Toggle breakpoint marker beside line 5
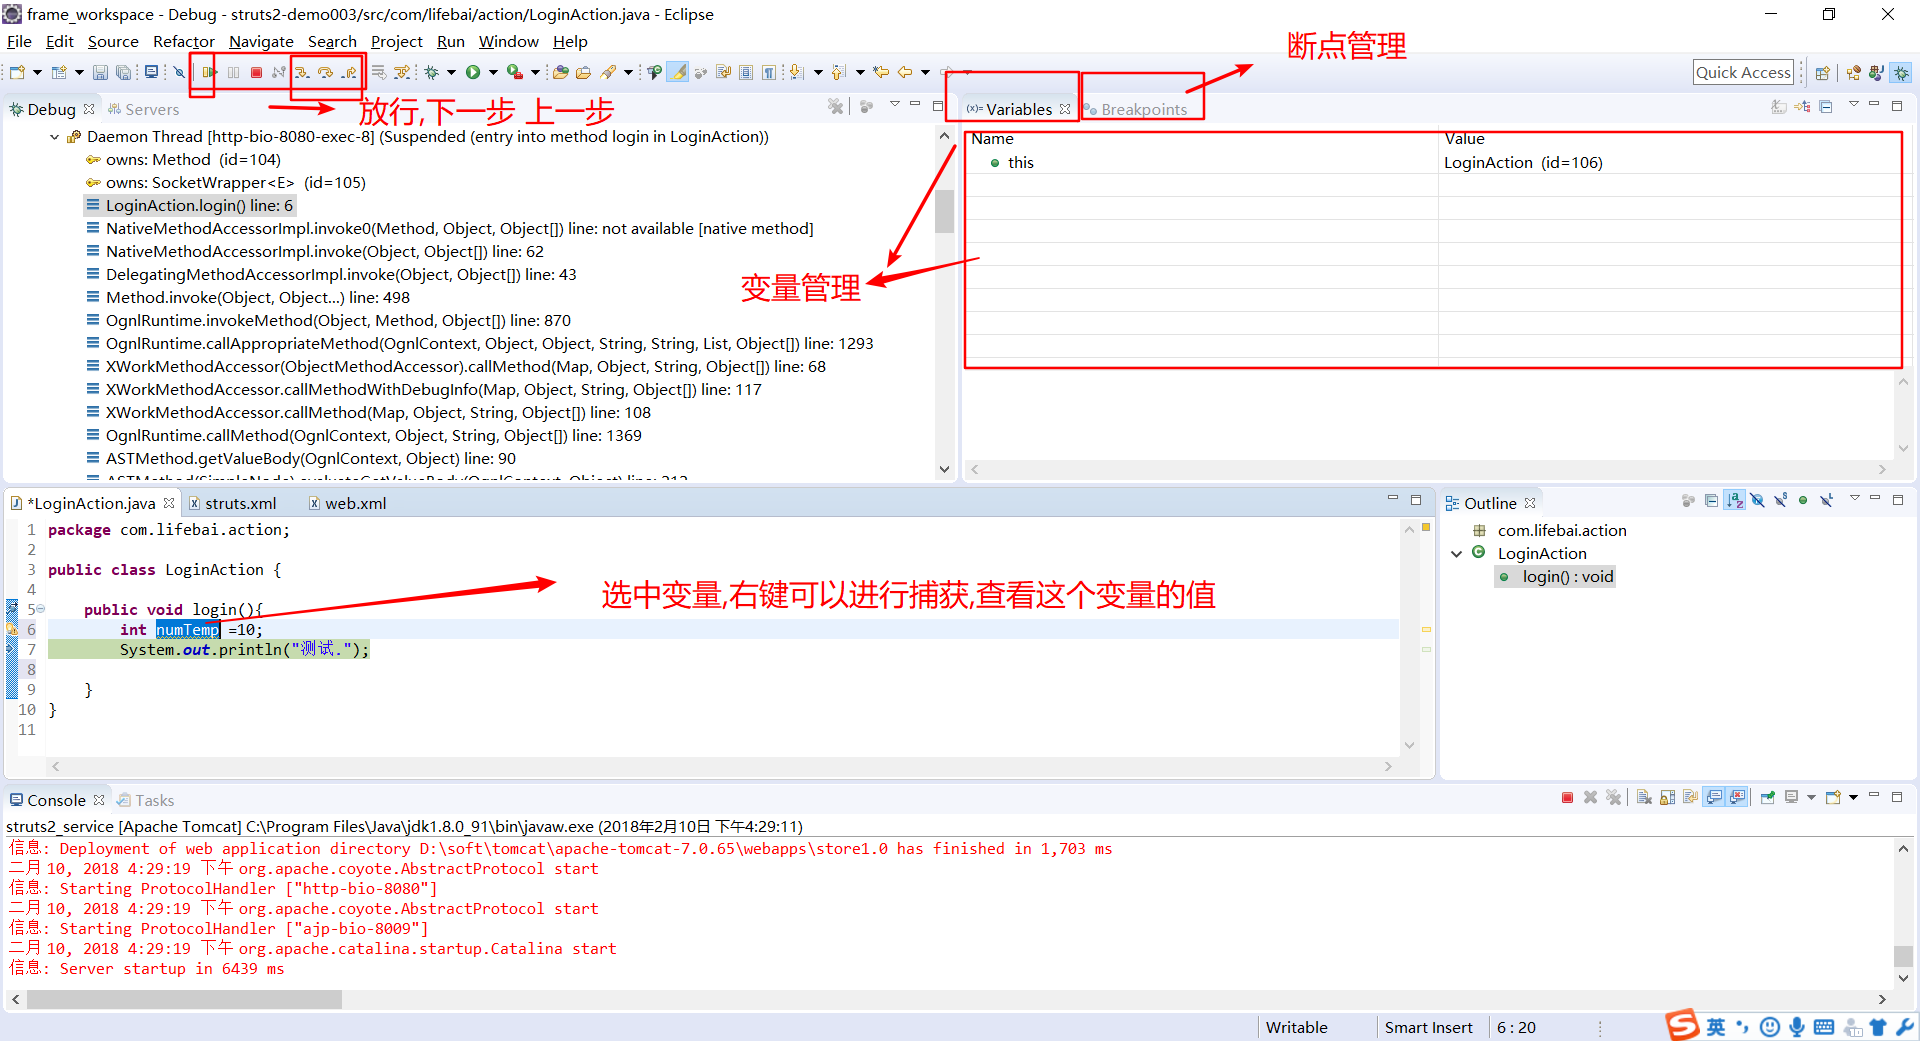Image resolution: width=1920 pixels, height=1041 pixels. [12, 609]
